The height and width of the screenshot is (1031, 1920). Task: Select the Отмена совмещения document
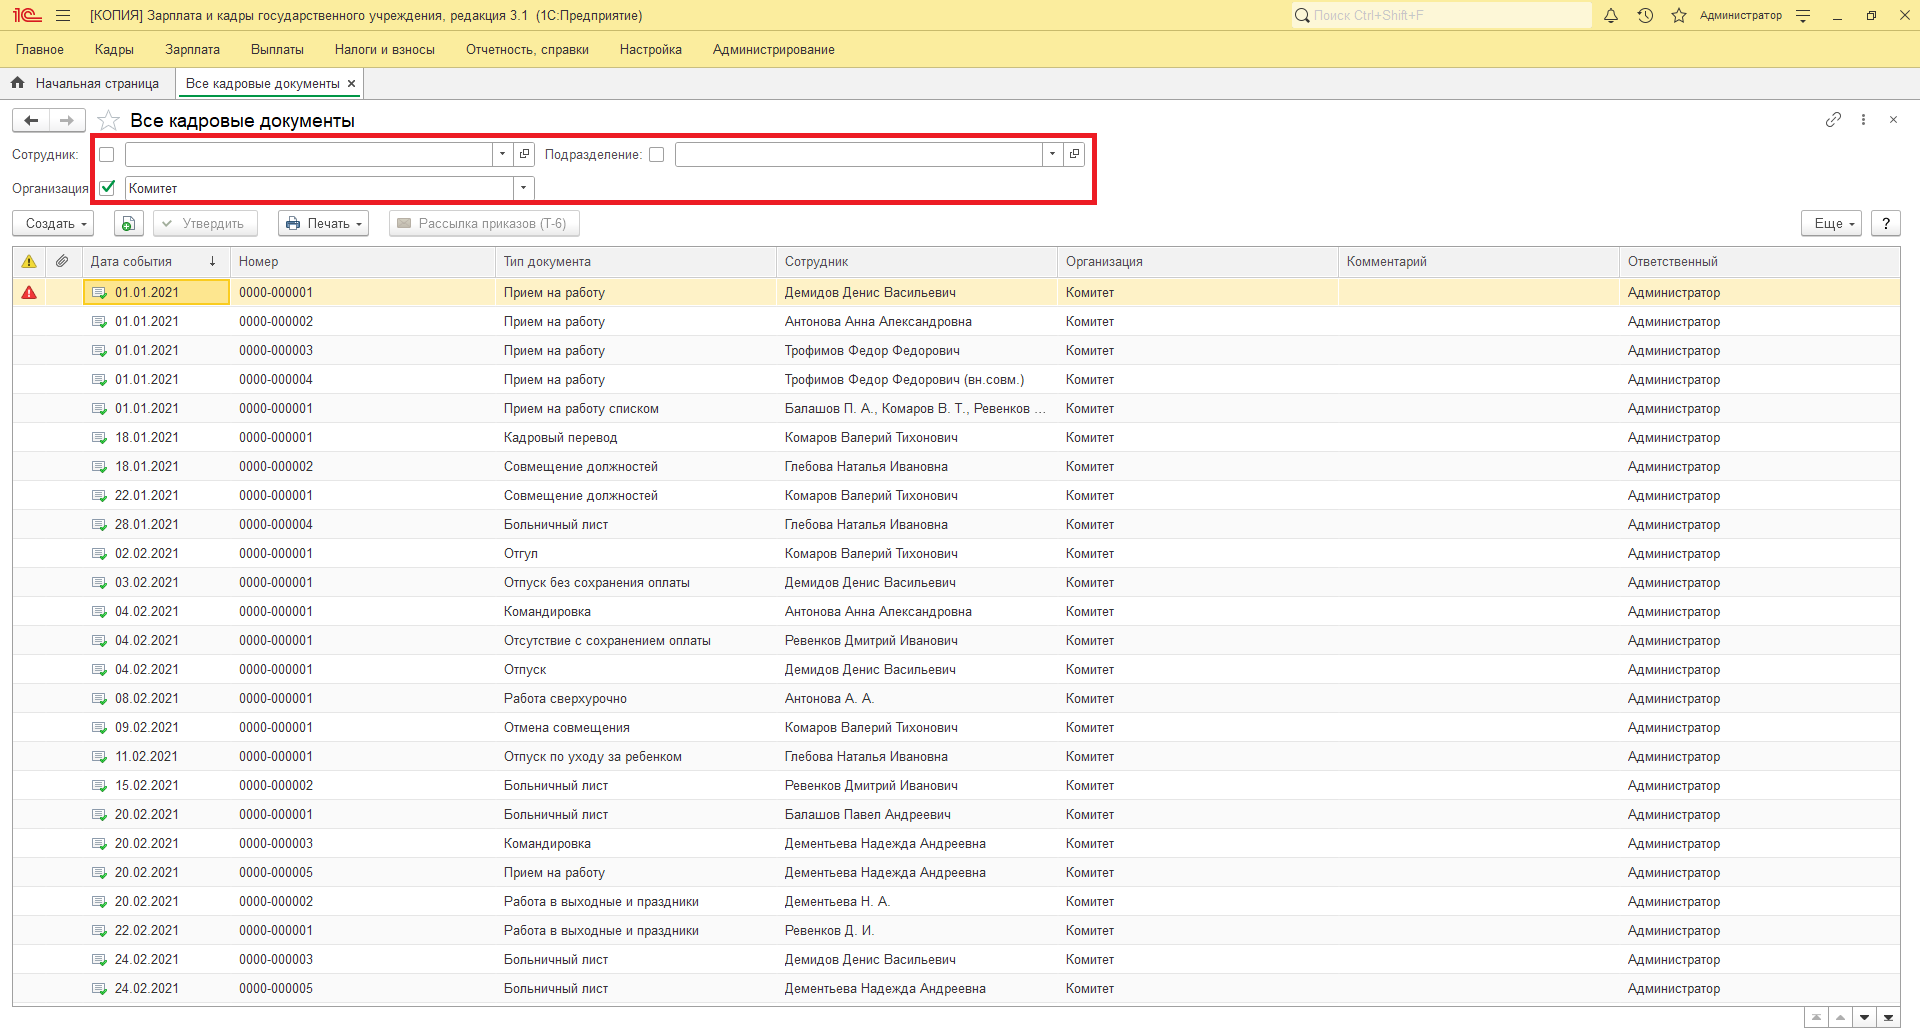pyautogui.click(x=956, y=728)
